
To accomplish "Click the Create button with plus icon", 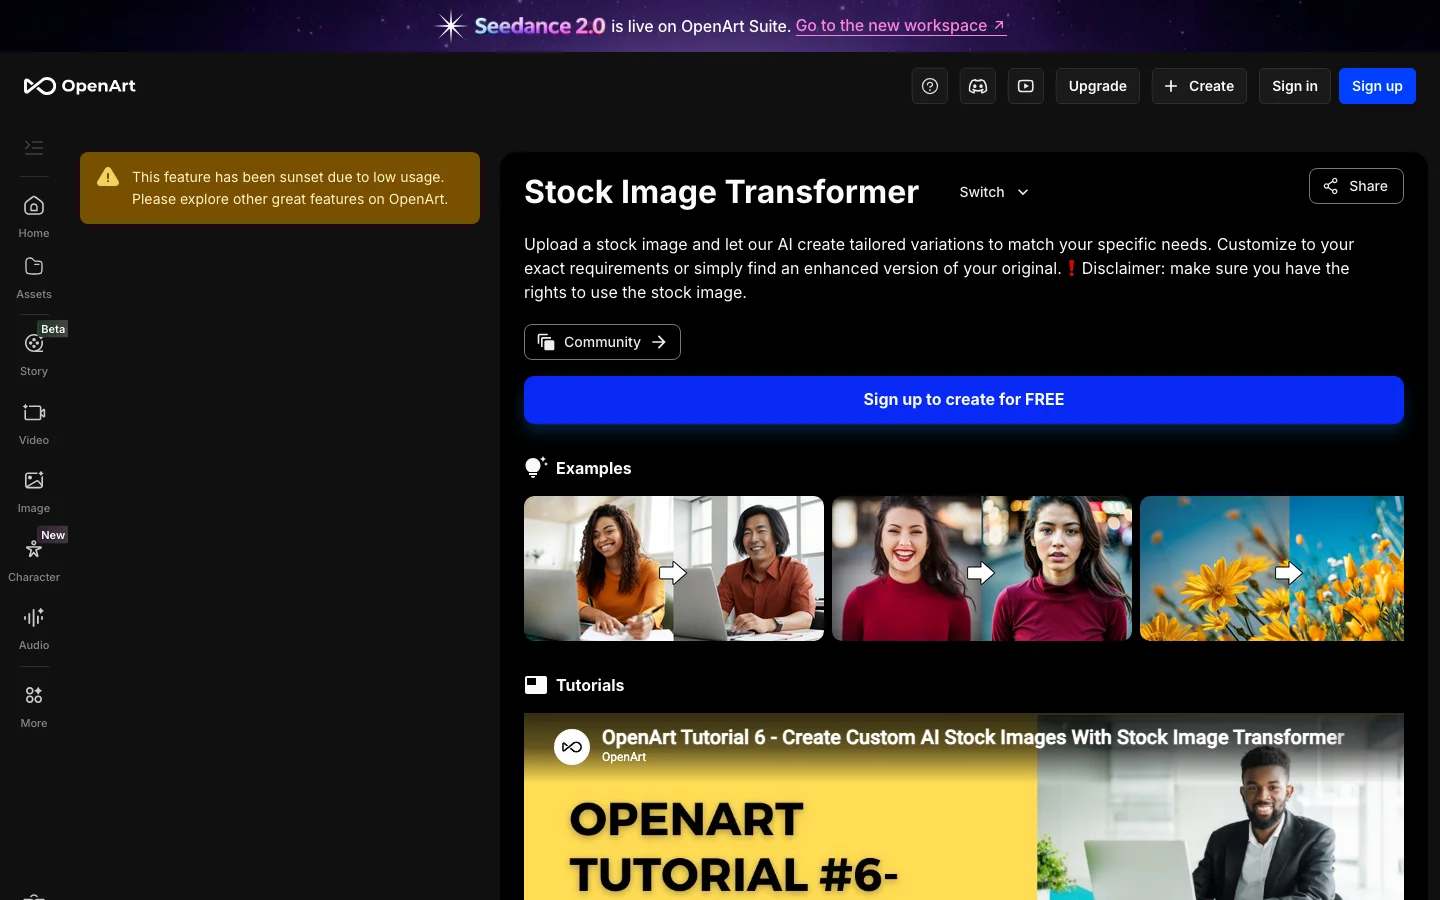I will 1199,86.
